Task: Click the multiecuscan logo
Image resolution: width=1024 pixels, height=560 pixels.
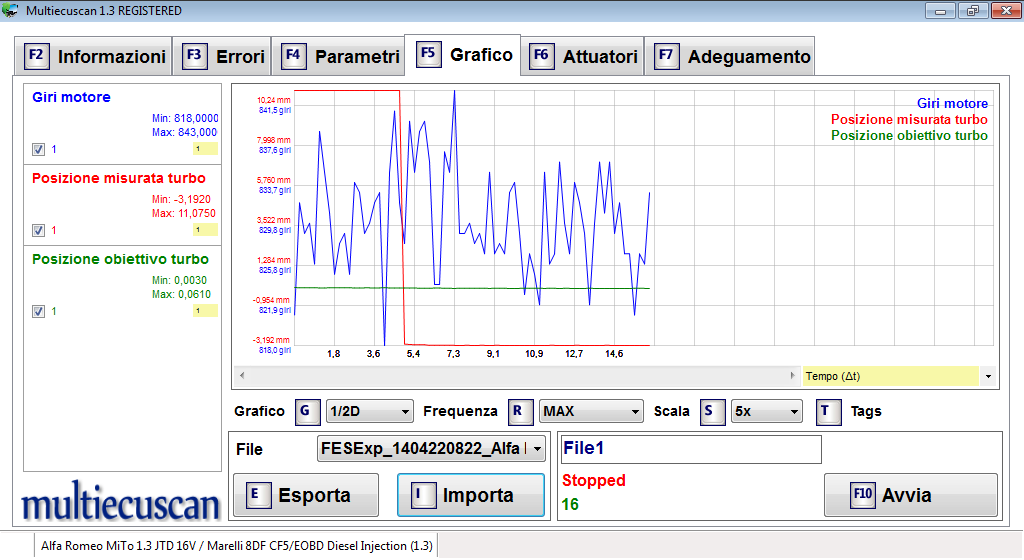Action: (121, 504)
